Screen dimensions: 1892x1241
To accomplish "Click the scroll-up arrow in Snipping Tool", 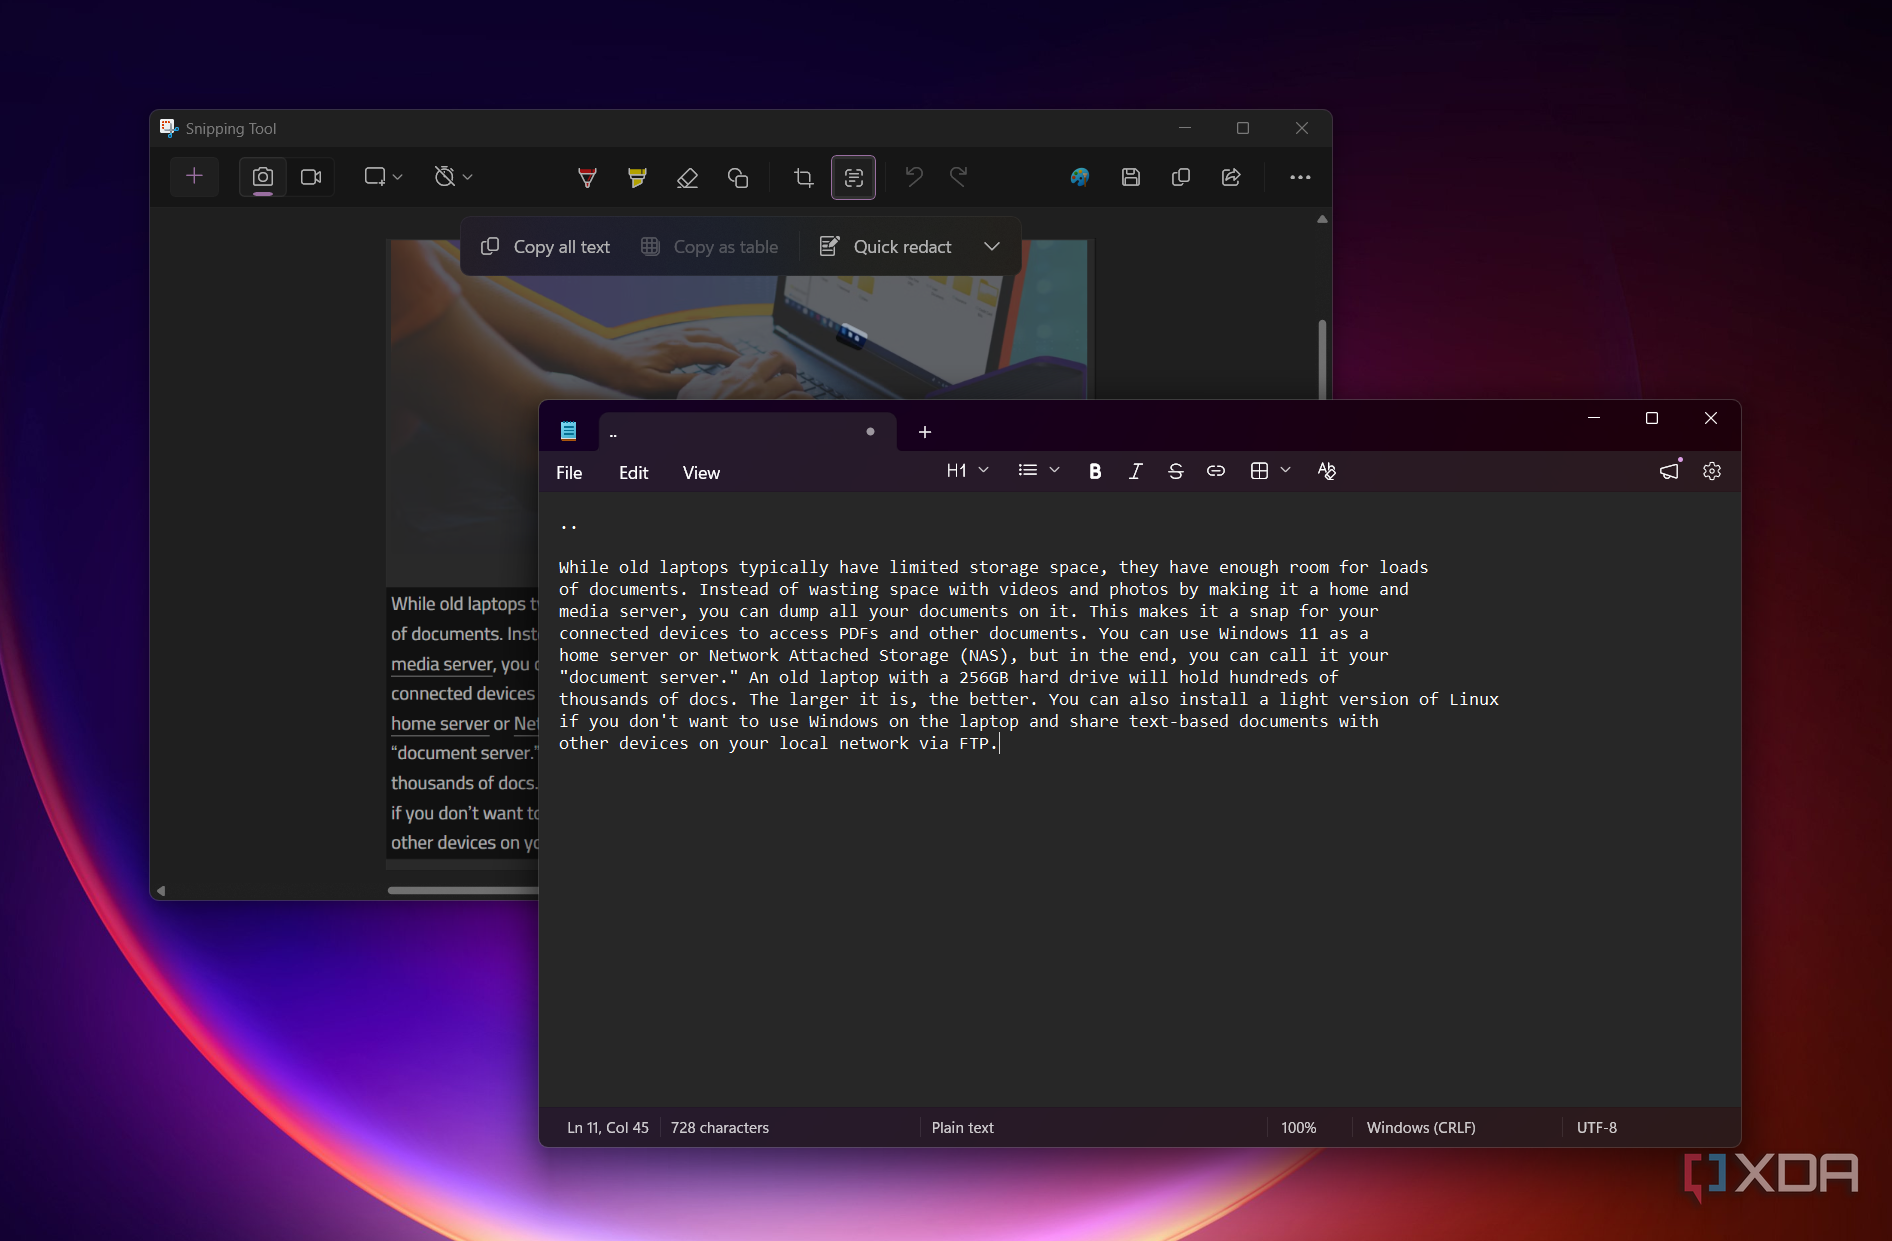I will pos(1322,219).
